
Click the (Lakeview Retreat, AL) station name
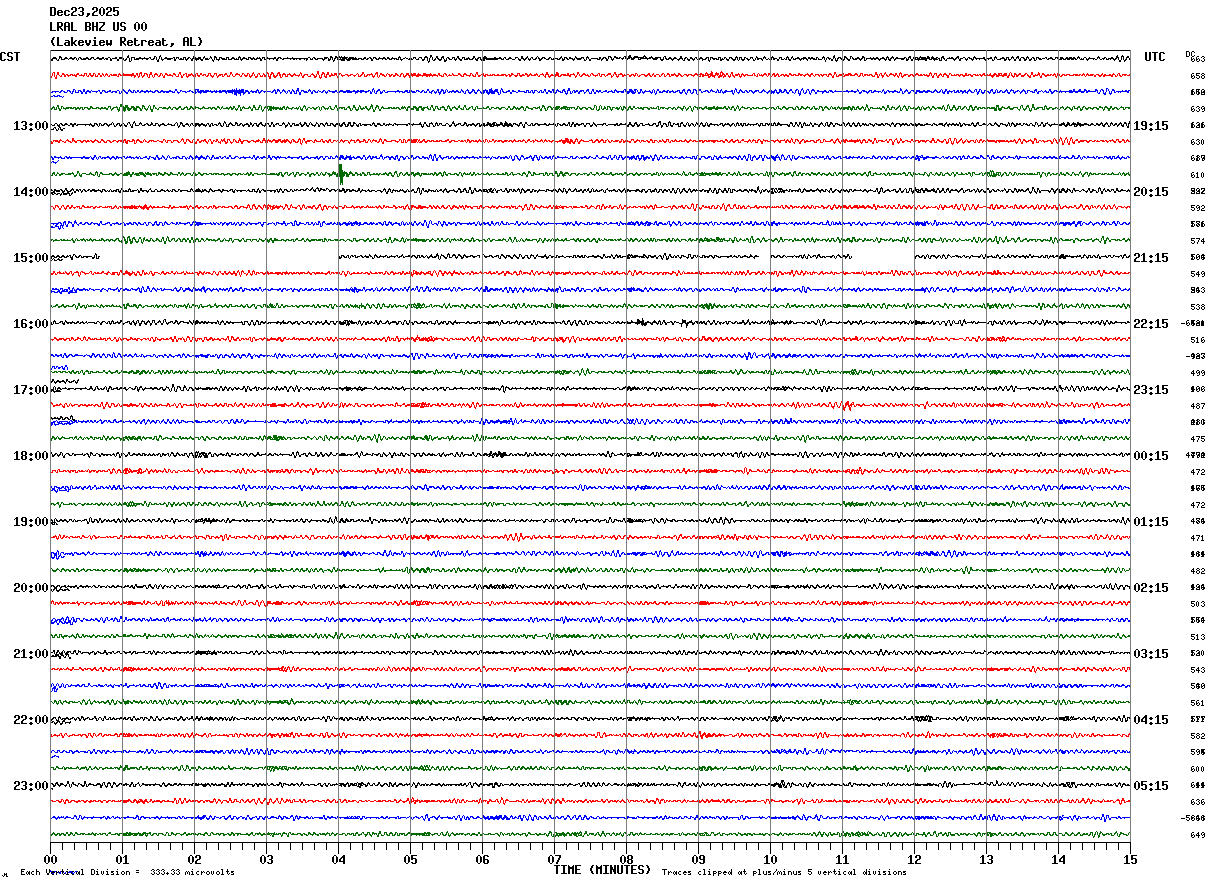(126, 42)
